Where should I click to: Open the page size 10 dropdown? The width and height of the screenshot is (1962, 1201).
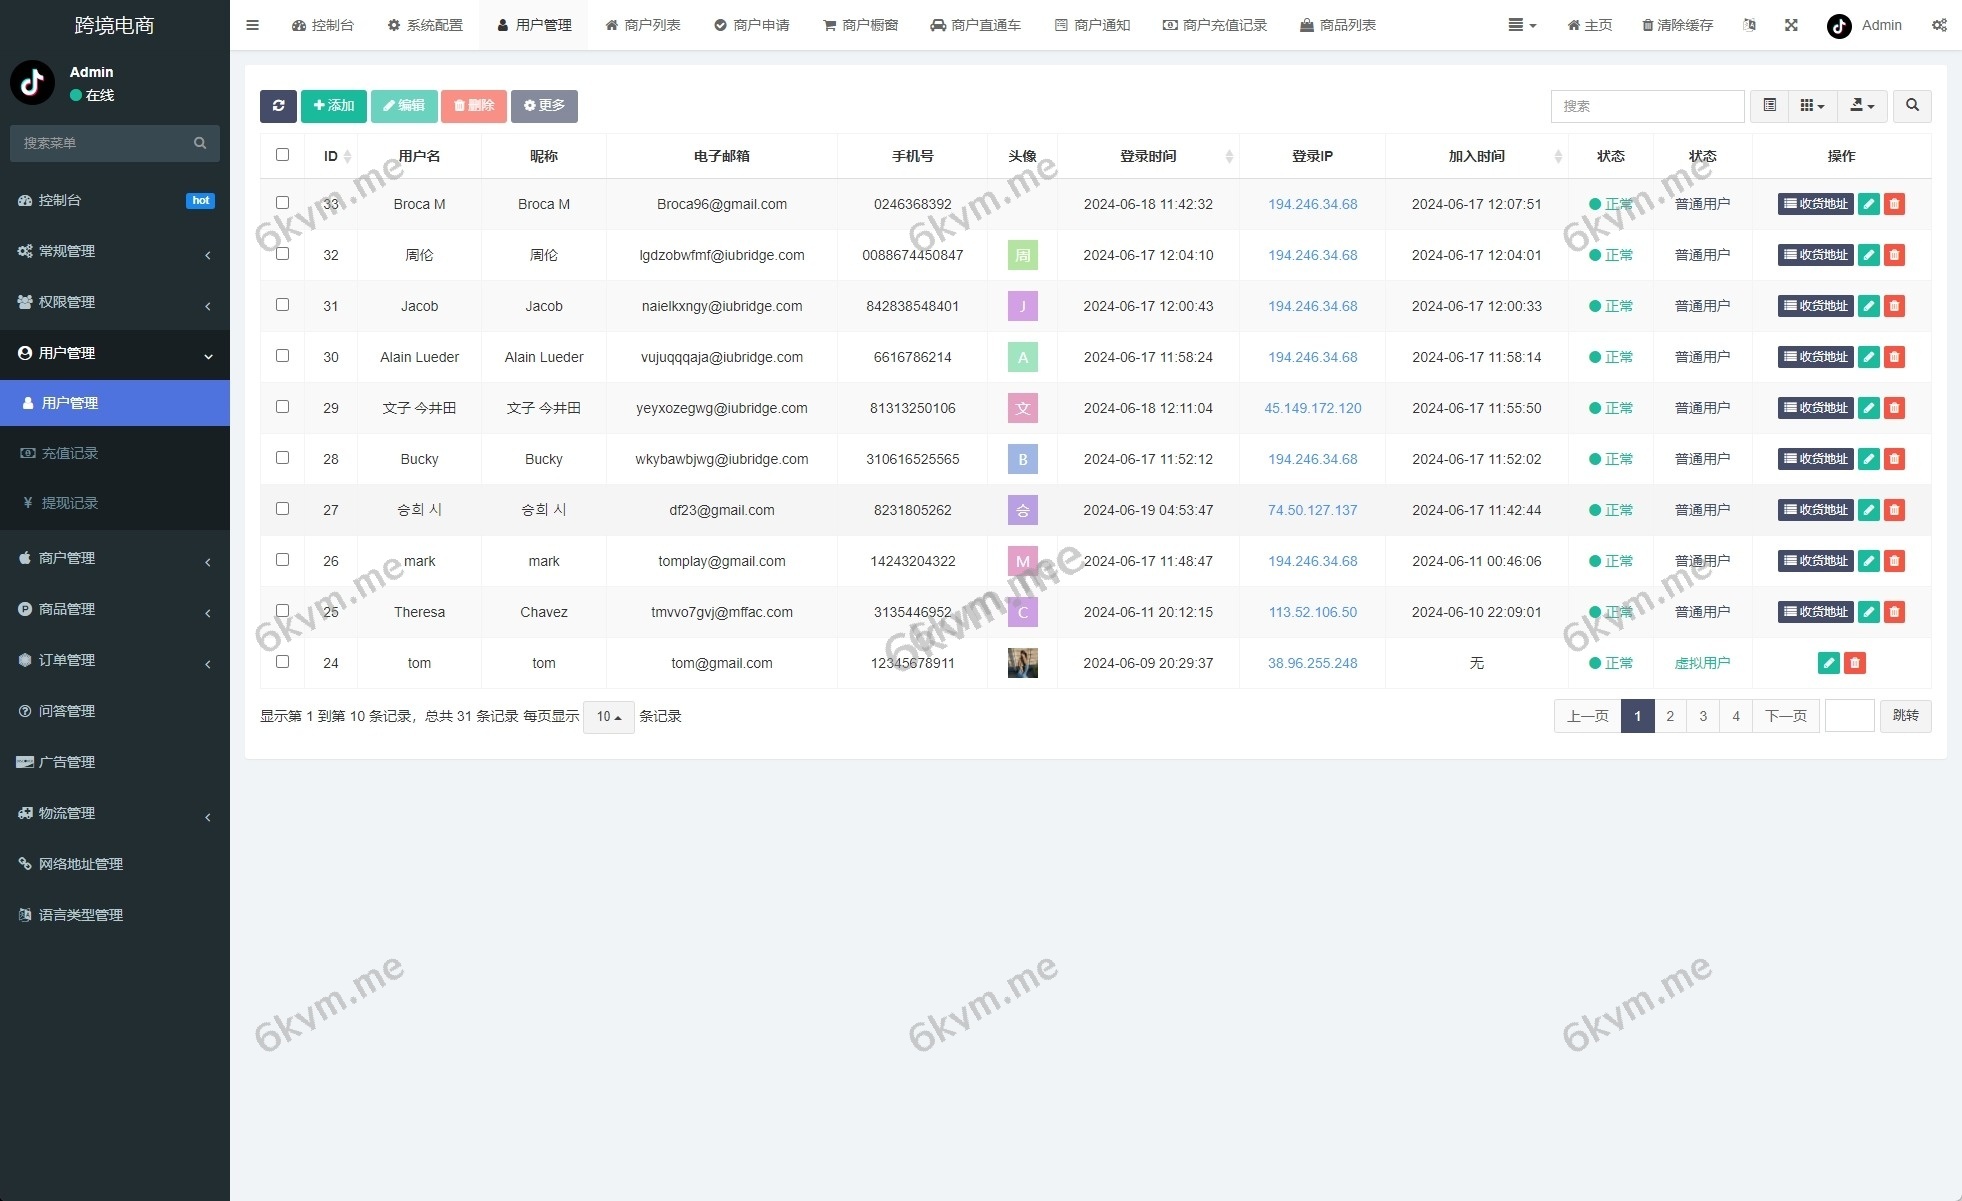pos(608,716)
